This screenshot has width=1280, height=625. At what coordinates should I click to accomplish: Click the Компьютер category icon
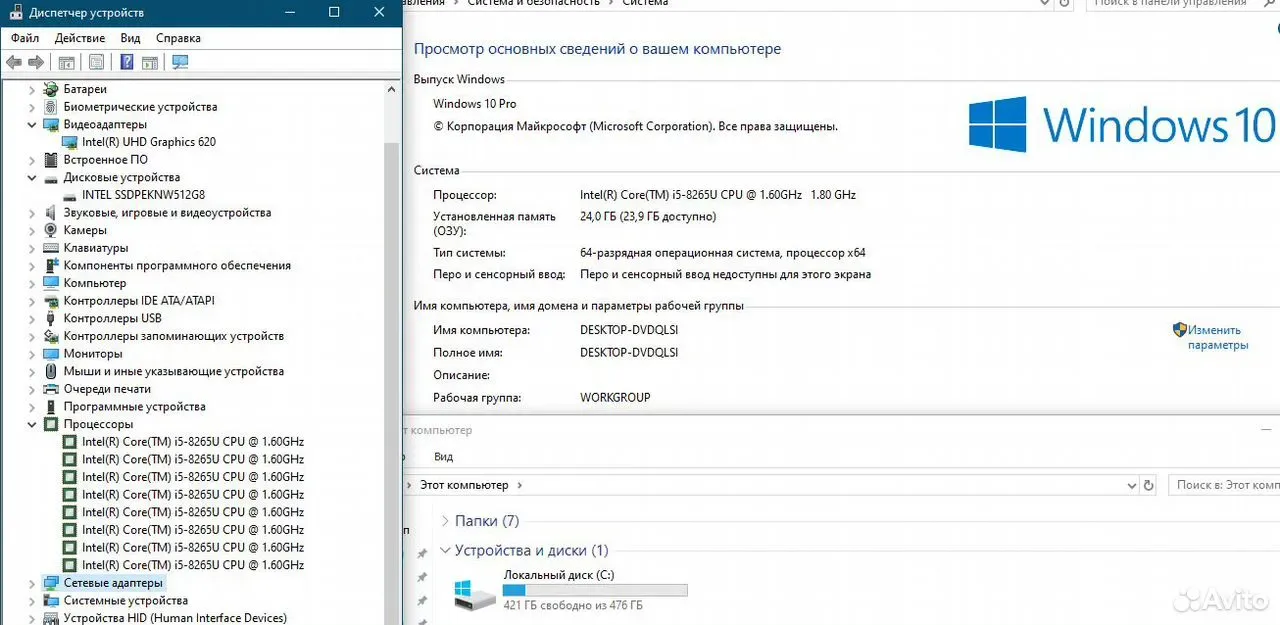51,283
